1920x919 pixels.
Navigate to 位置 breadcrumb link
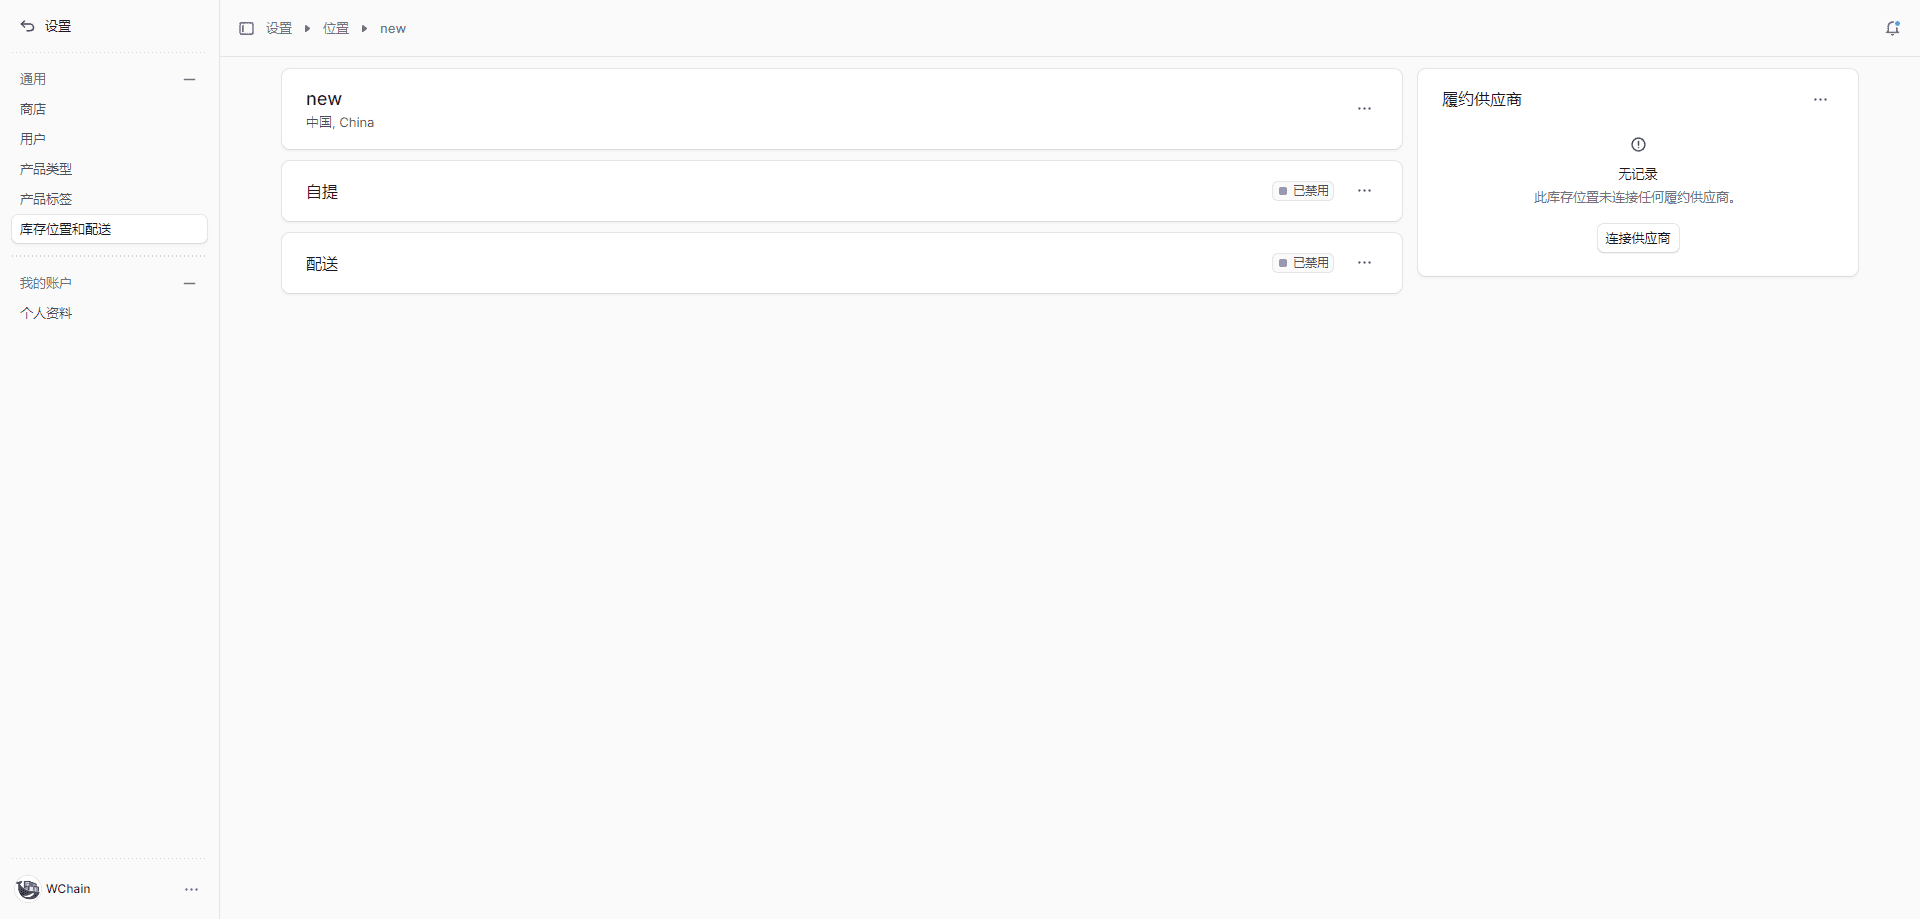[336, 29]
